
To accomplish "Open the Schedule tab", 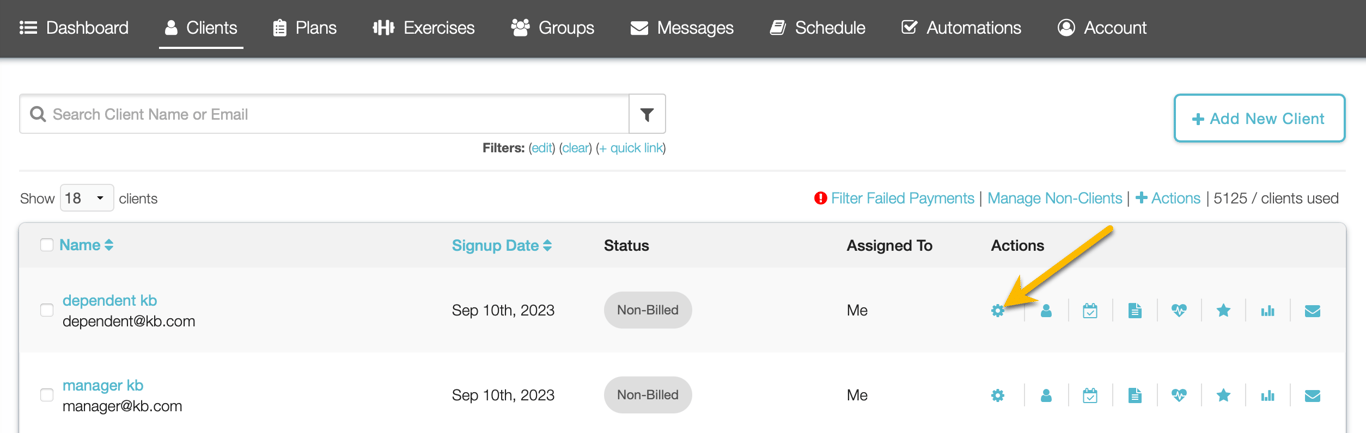I will coord(817,28).
